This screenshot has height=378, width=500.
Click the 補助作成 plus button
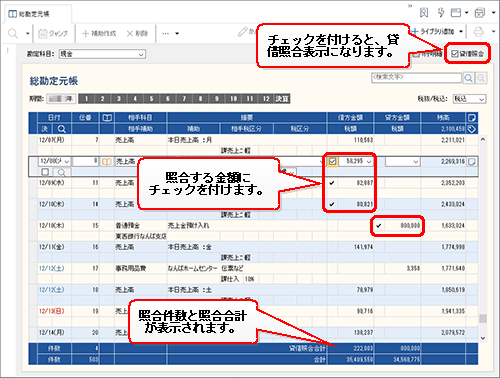99,33
